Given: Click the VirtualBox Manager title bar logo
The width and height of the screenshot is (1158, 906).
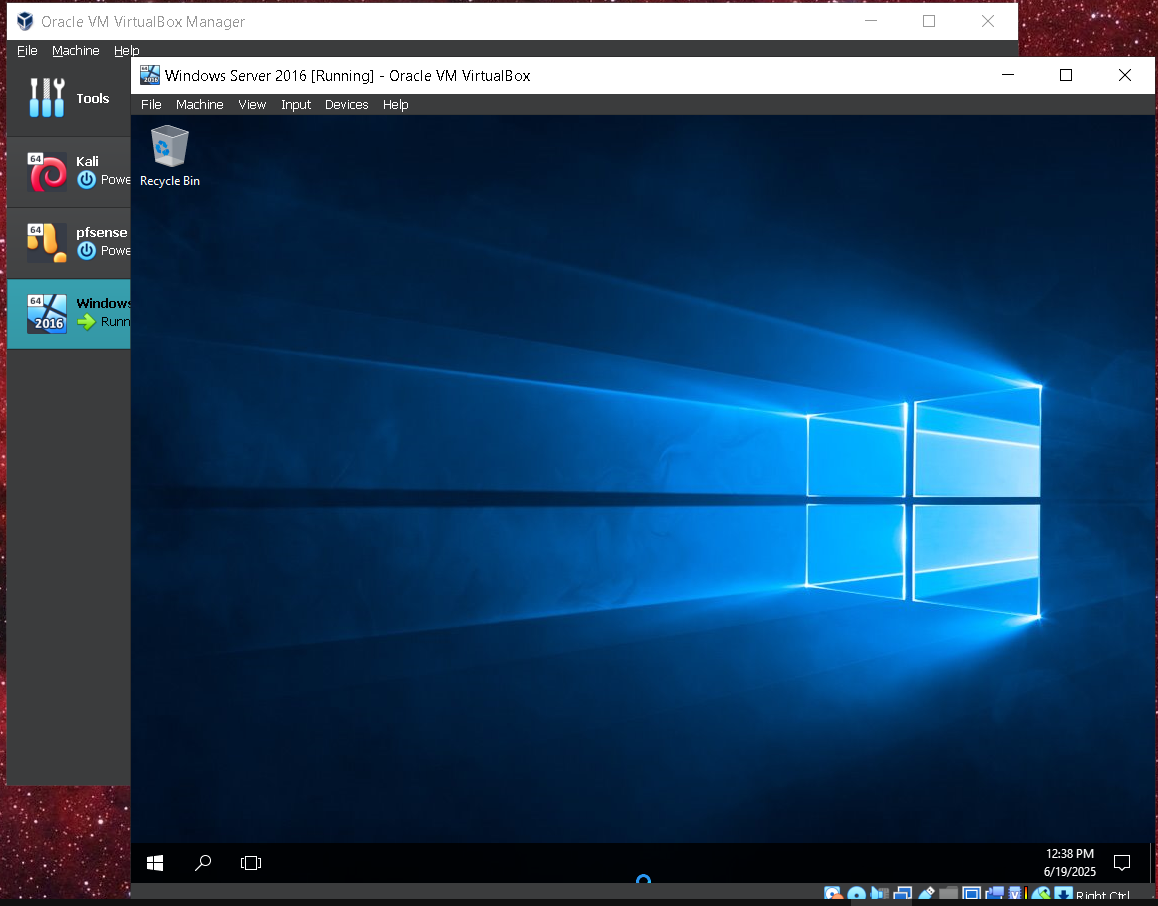Looking at the screenshot, I should pos(25,21).
